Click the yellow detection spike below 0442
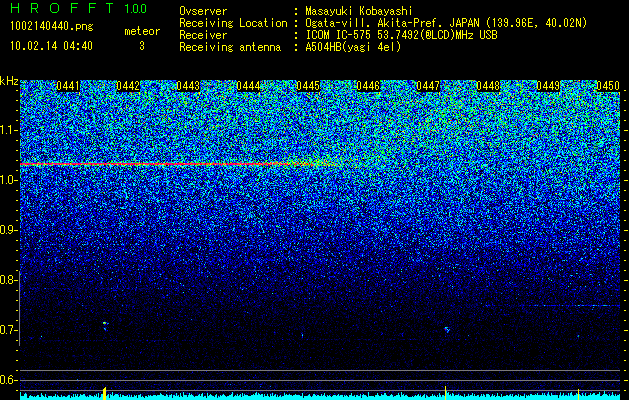Viewport: 629px width, 400px height. tap(104, 393)
